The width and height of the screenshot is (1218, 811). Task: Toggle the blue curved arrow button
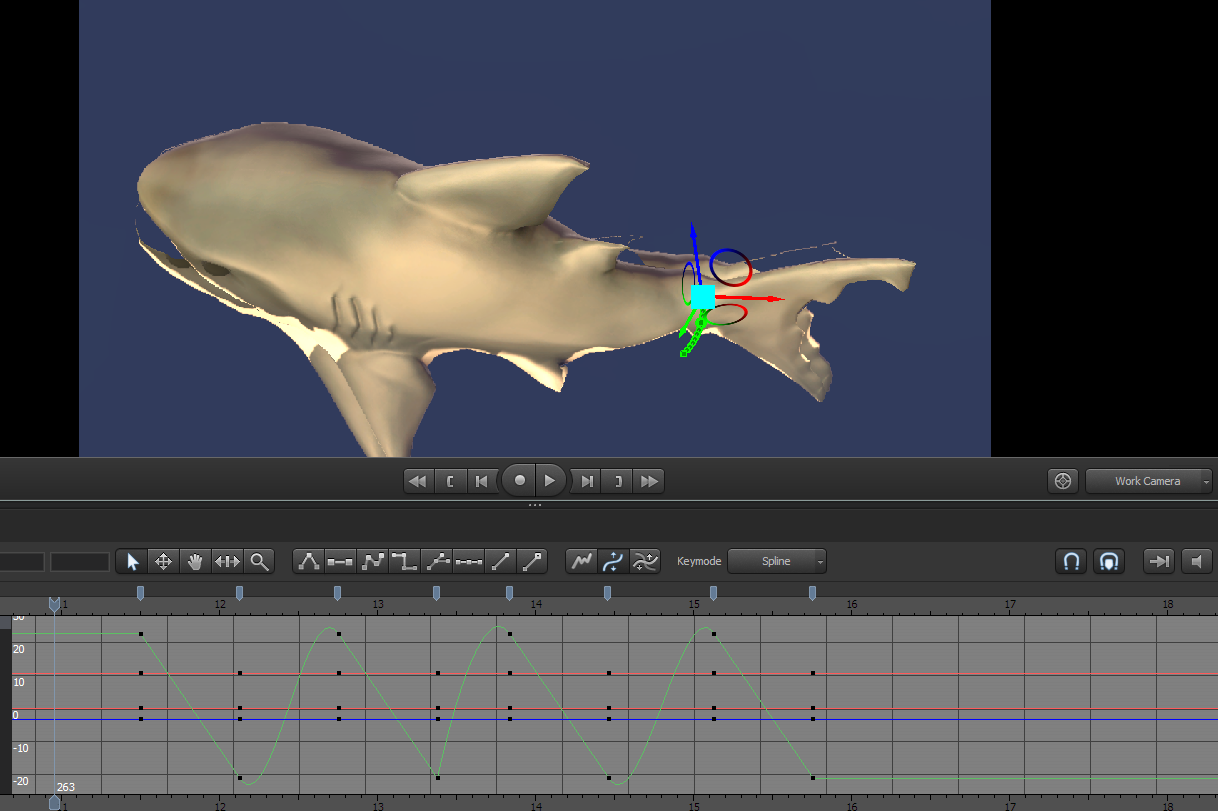pyautogui.click(x=613, y=561)
